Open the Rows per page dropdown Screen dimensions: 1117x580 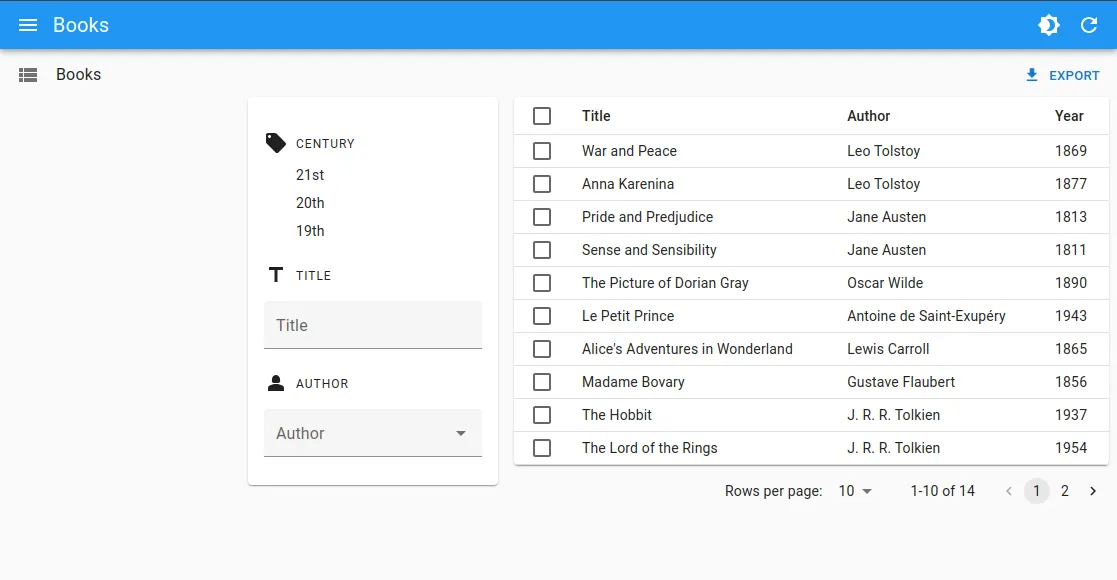(853, 491)
